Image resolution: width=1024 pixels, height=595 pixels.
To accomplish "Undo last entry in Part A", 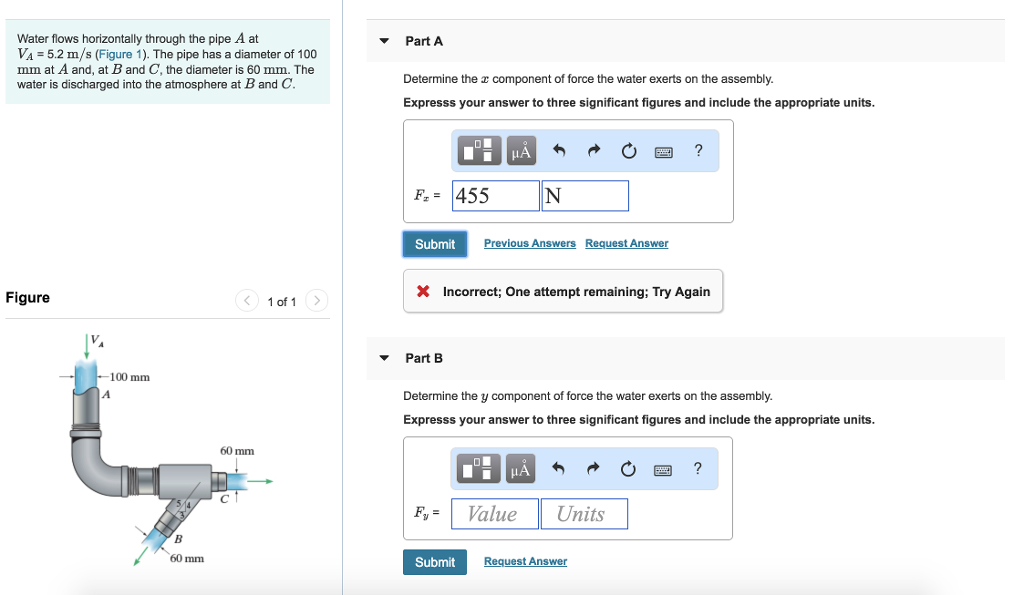I will tap(559, 151).
